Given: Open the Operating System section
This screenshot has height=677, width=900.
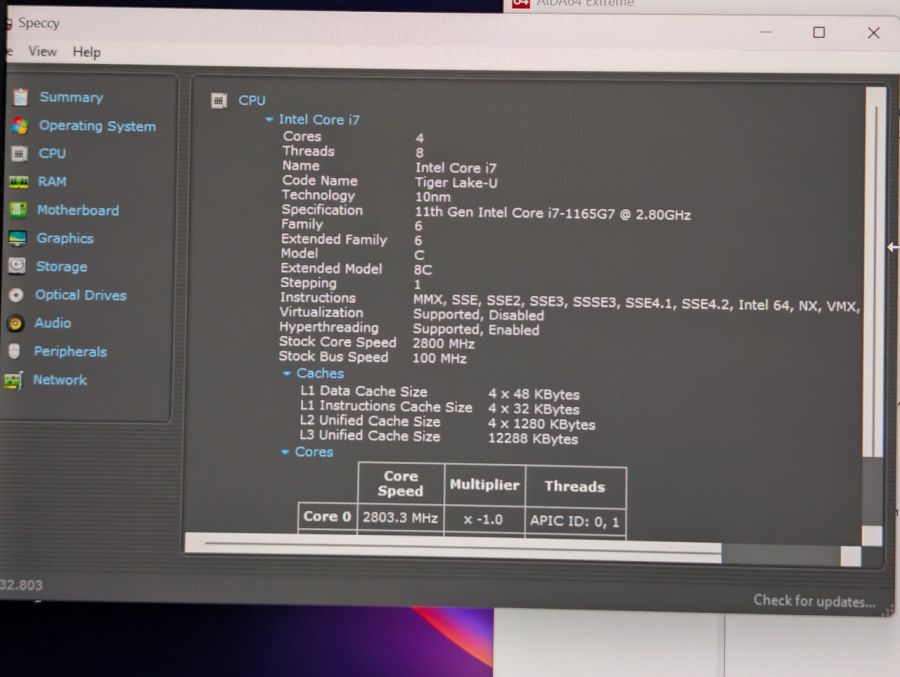Looking at the screenshot, I should point(97,126).
